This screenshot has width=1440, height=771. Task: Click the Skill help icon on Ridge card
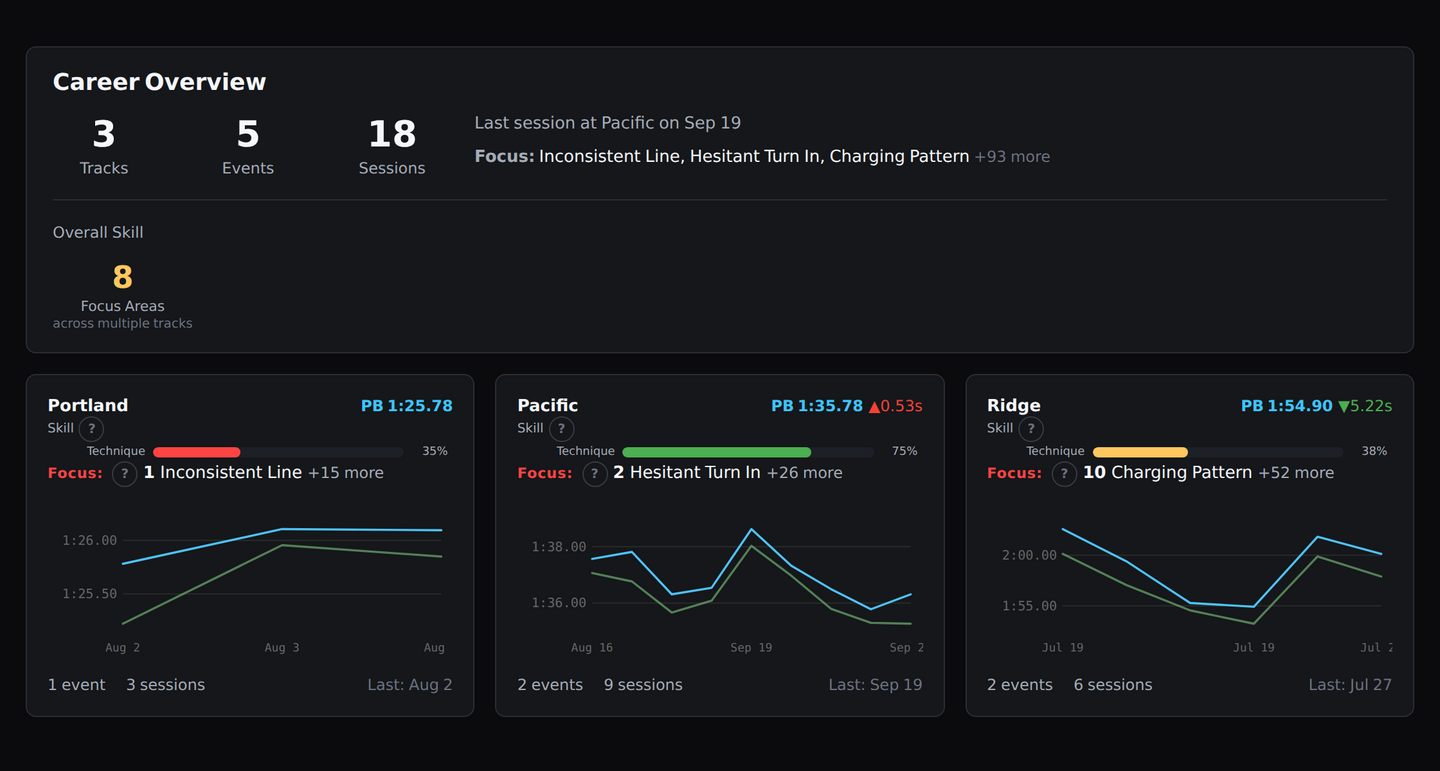tap(1031, 428)
